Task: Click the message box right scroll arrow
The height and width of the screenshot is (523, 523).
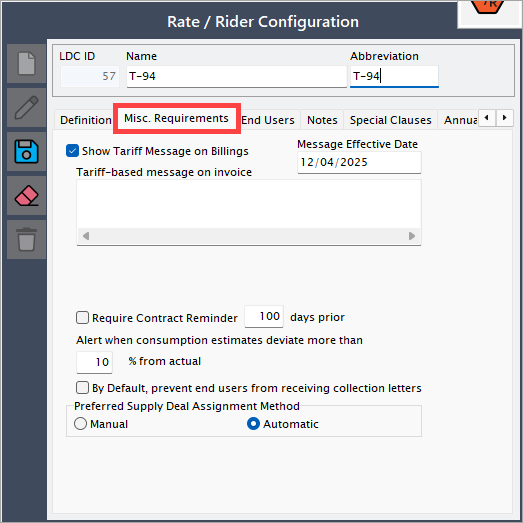Action: (x=412, y=236)
